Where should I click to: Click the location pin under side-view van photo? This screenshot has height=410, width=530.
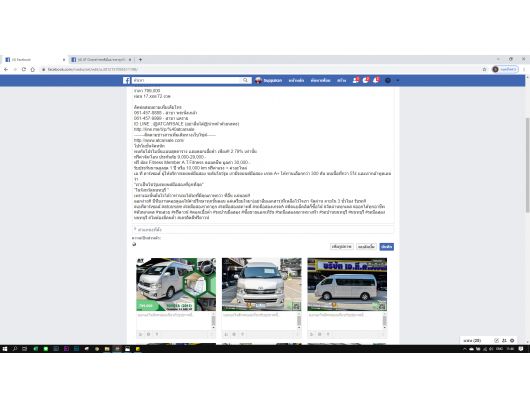(x=328, y=334)
